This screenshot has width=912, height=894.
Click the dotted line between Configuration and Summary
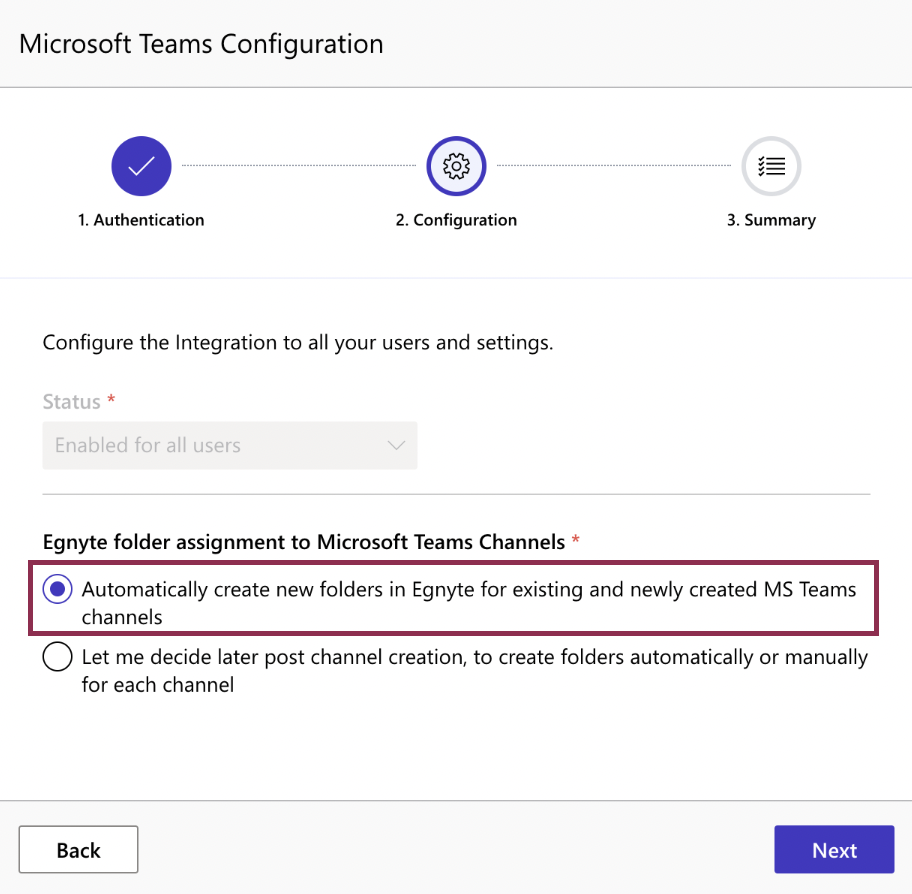[x=614, y=166]
